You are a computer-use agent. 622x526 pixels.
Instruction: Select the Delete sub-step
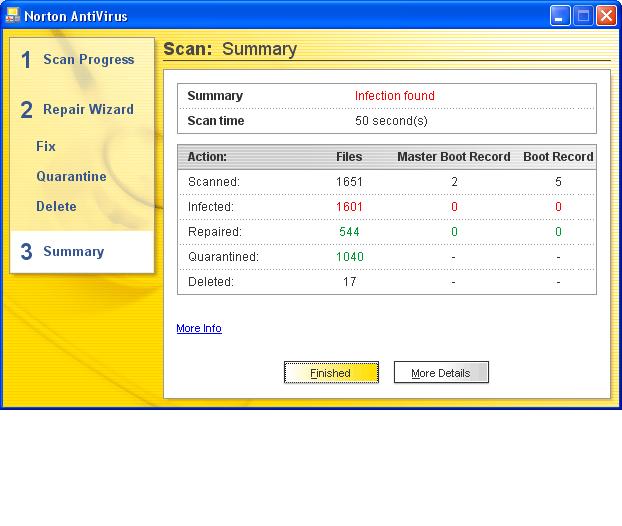pyautogui.click(x=56, y=207)
